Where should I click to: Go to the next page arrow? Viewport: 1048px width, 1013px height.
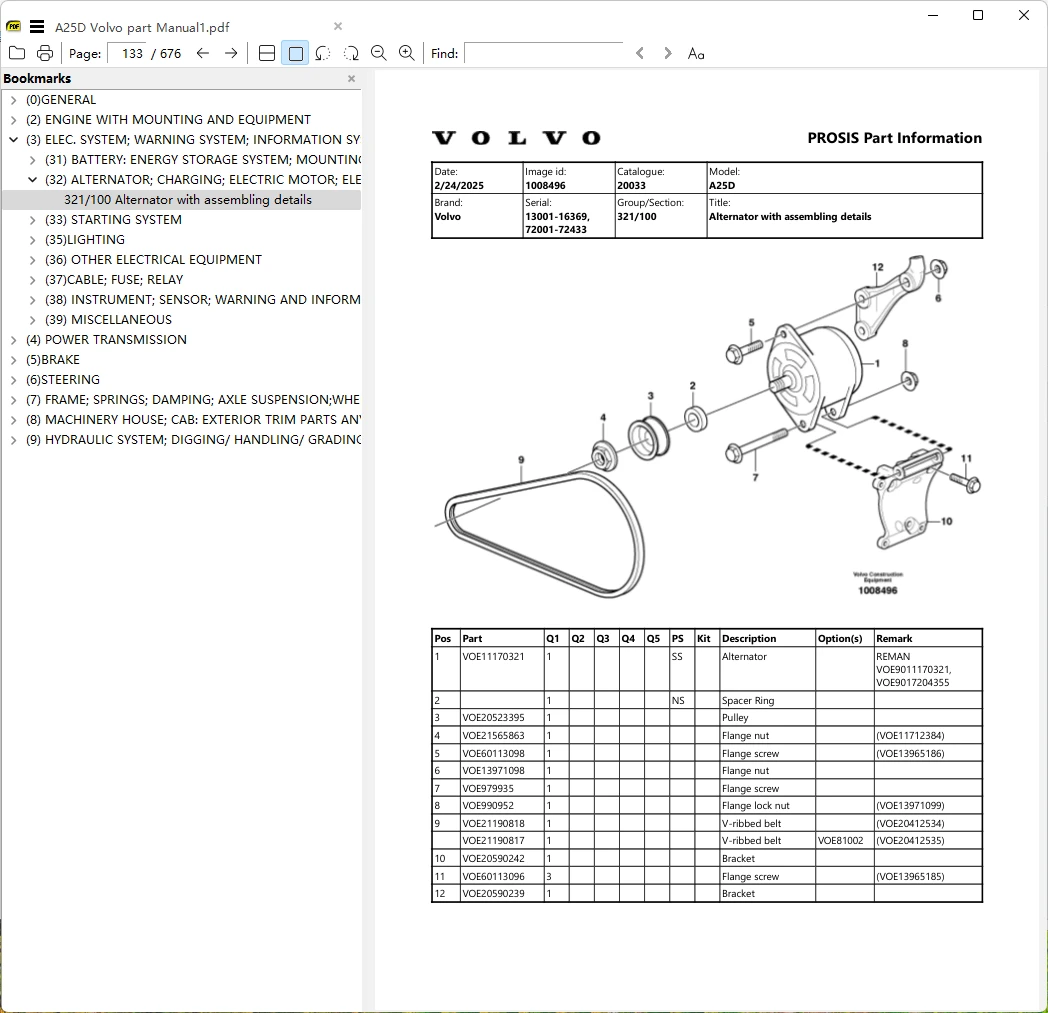click(x=231, y=53)
